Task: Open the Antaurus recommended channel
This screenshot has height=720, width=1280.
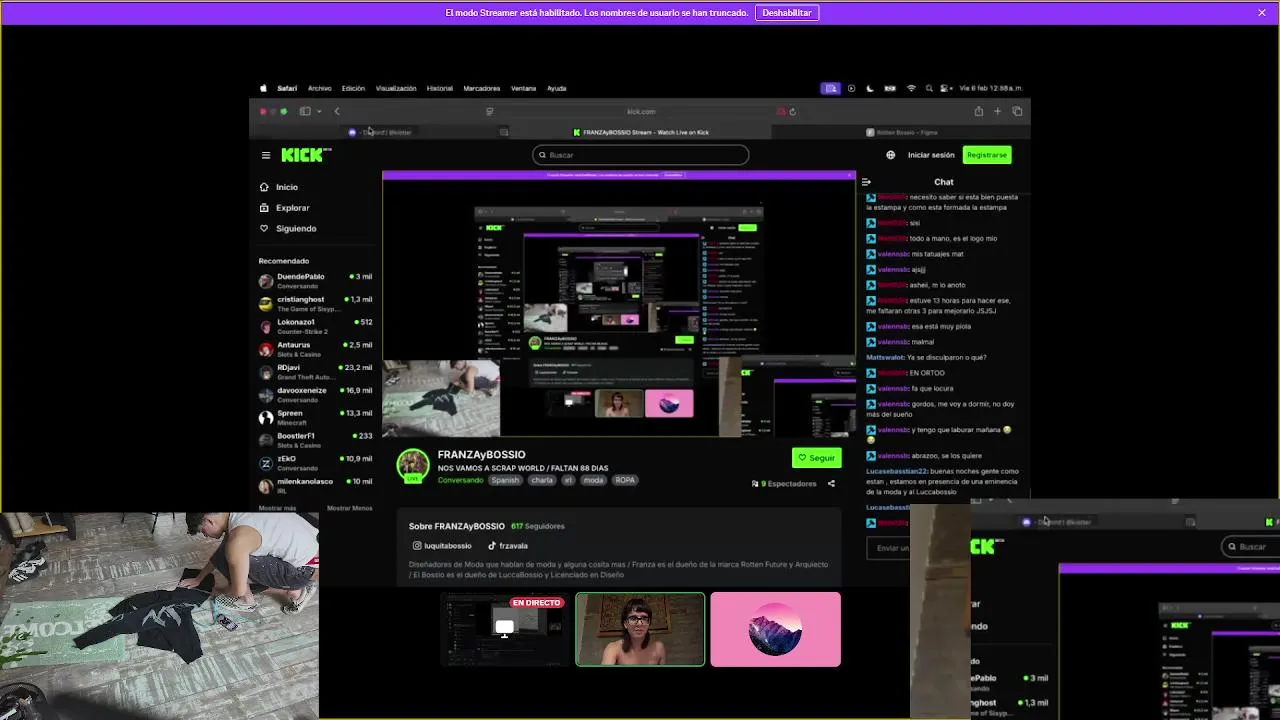Action: coord(315,349)
